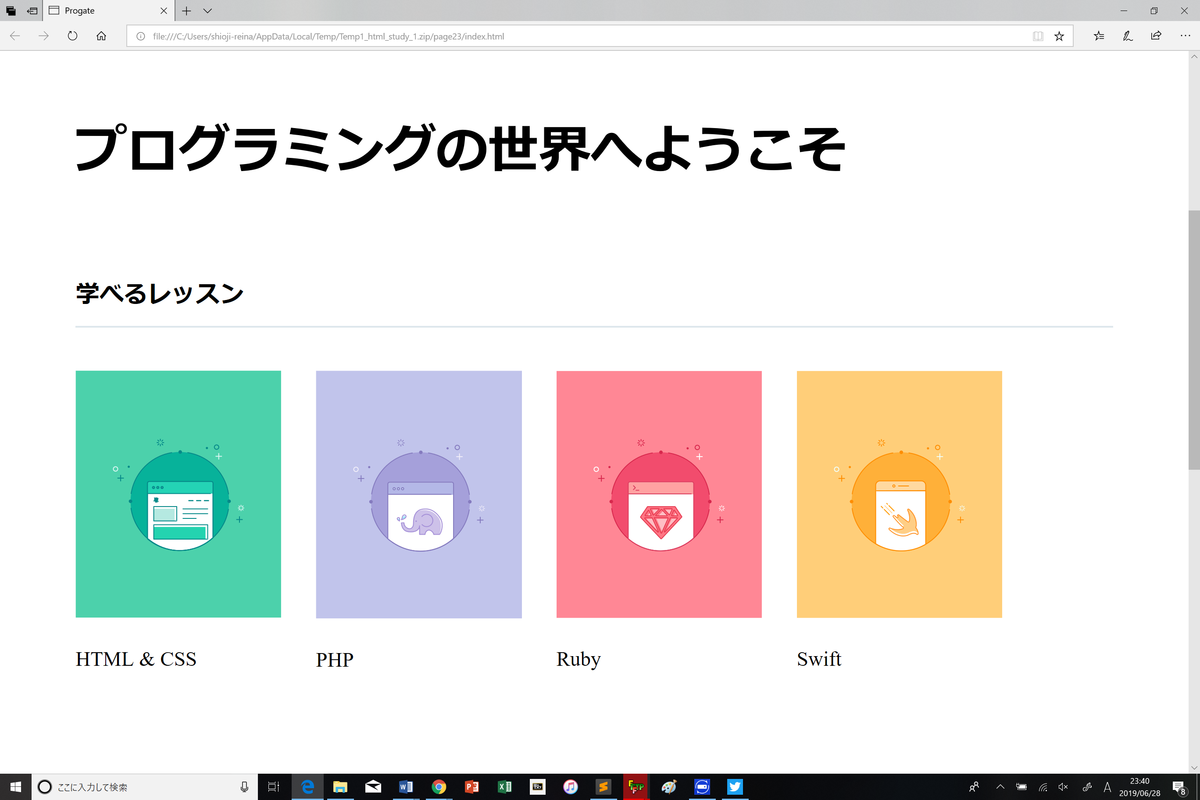Open Word from taskbar
Viewport: 1200px width, 800px height.
click(x=406, y=787)
